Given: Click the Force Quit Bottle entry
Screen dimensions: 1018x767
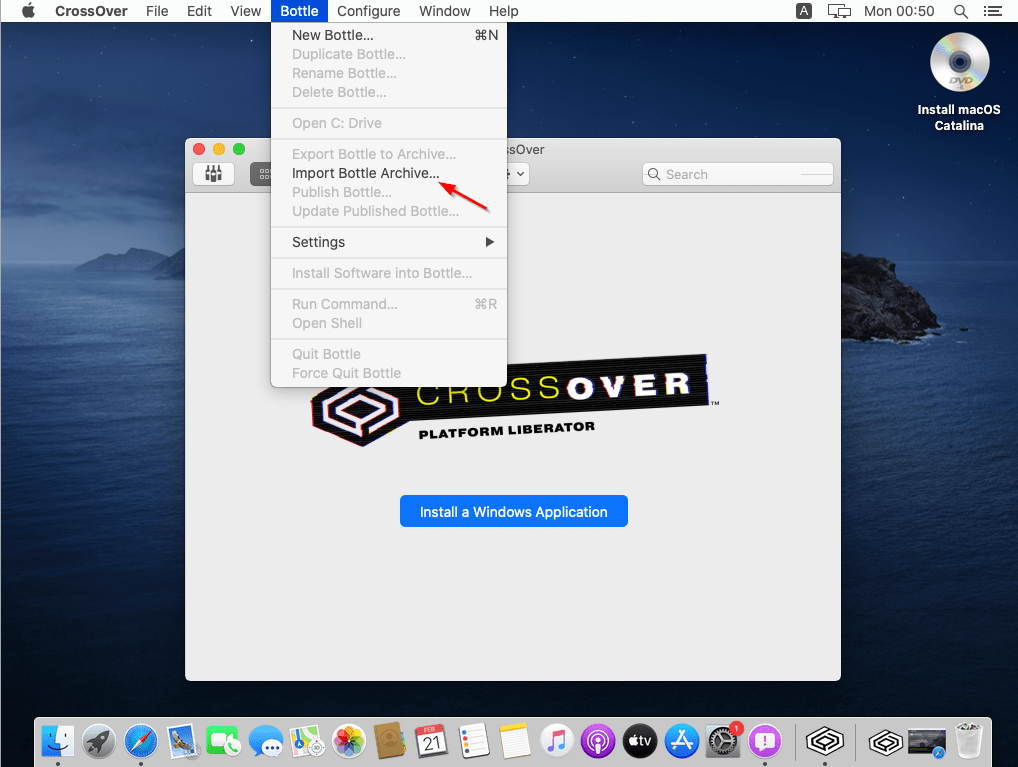Looking at the screenshot, I should tap(389, 373).
